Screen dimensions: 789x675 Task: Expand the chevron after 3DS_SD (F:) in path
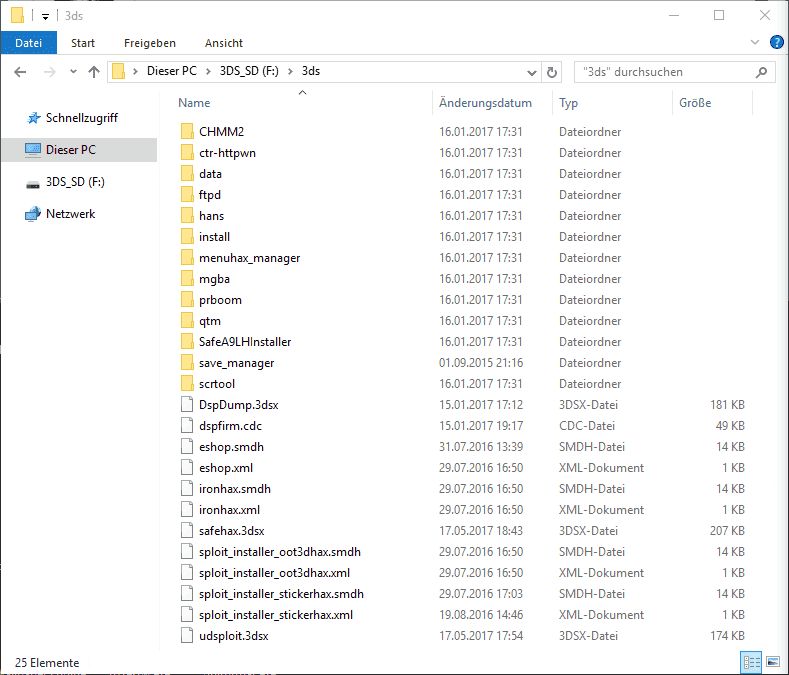pos(290,71)
